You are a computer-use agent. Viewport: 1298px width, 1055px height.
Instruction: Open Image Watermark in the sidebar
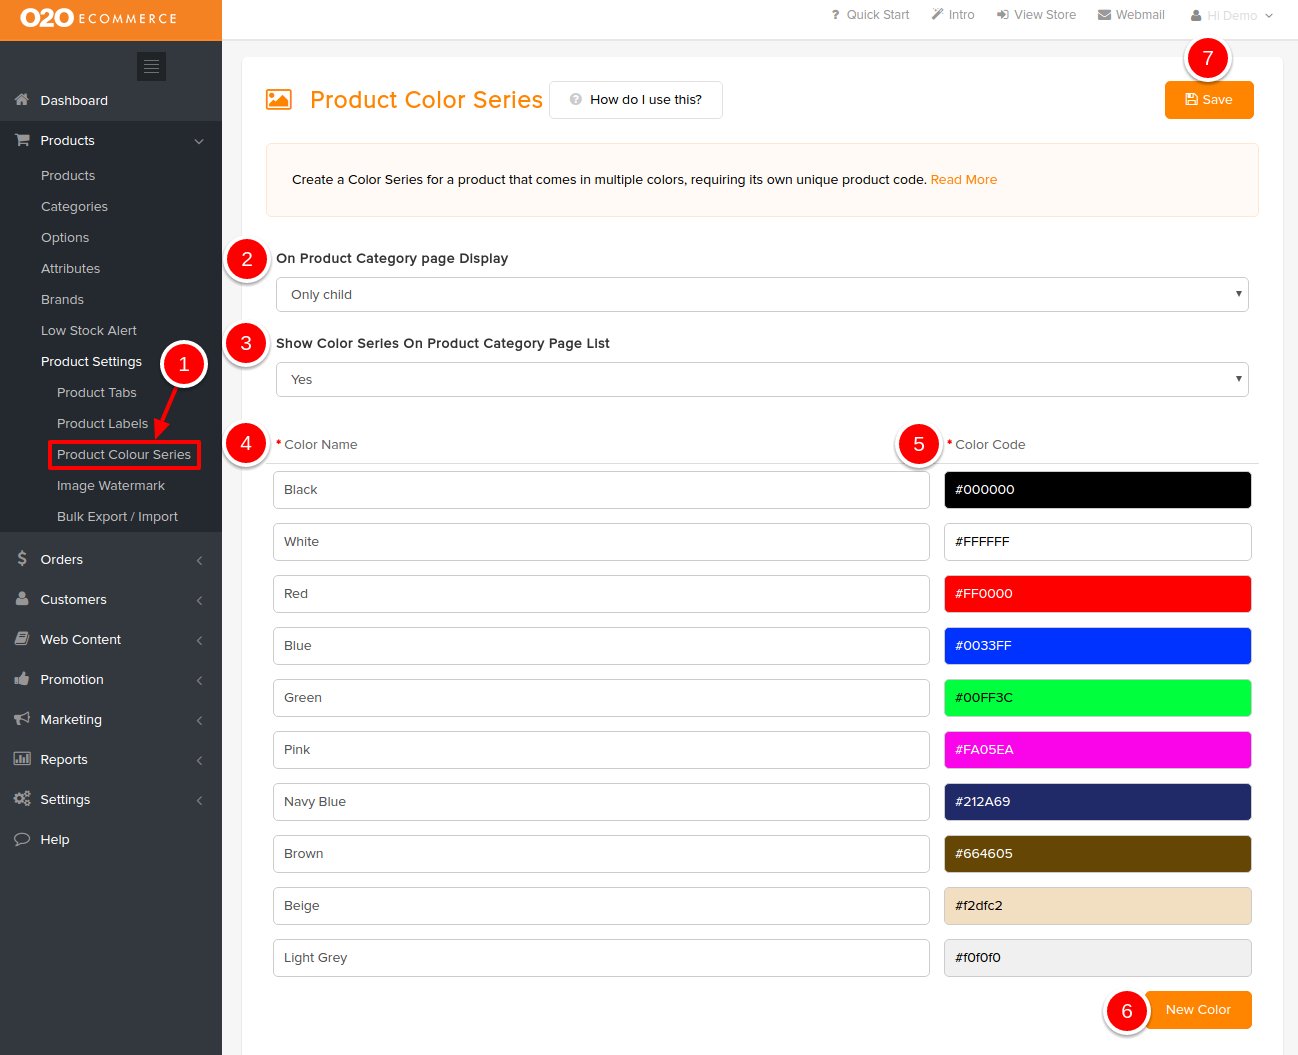point(111,486)
